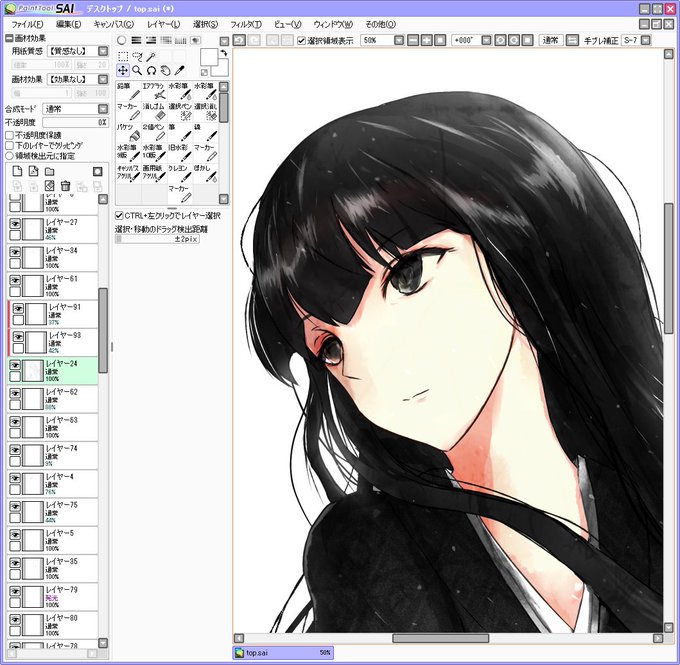Viewport: 680px width, 665px height.
Task: Hide layer レイヤー62
Action: (x=15, y=393)
